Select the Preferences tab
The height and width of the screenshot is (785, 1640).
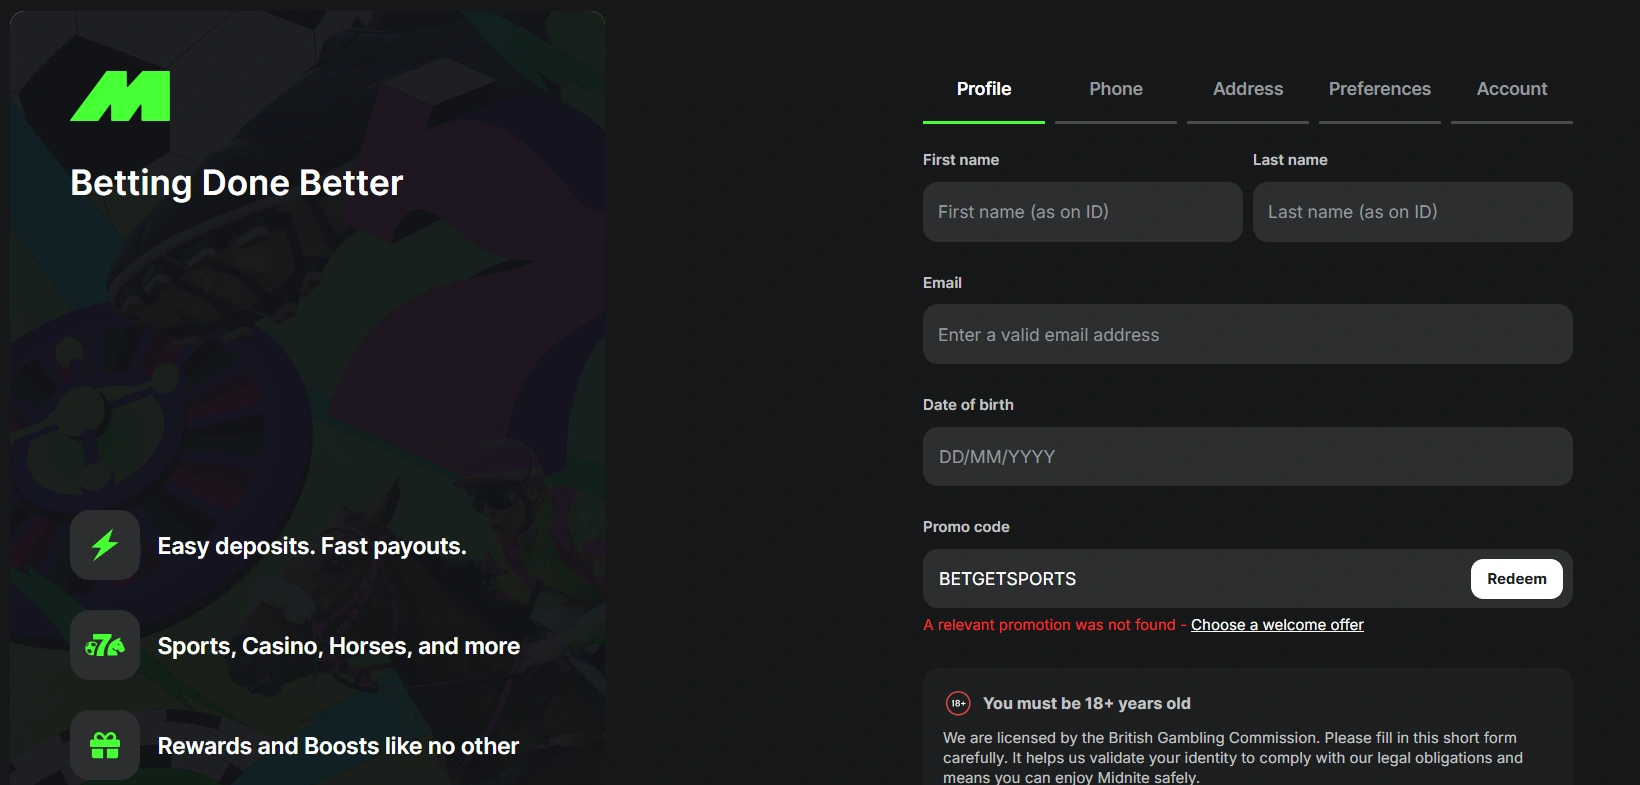[x=1380, y=89]
